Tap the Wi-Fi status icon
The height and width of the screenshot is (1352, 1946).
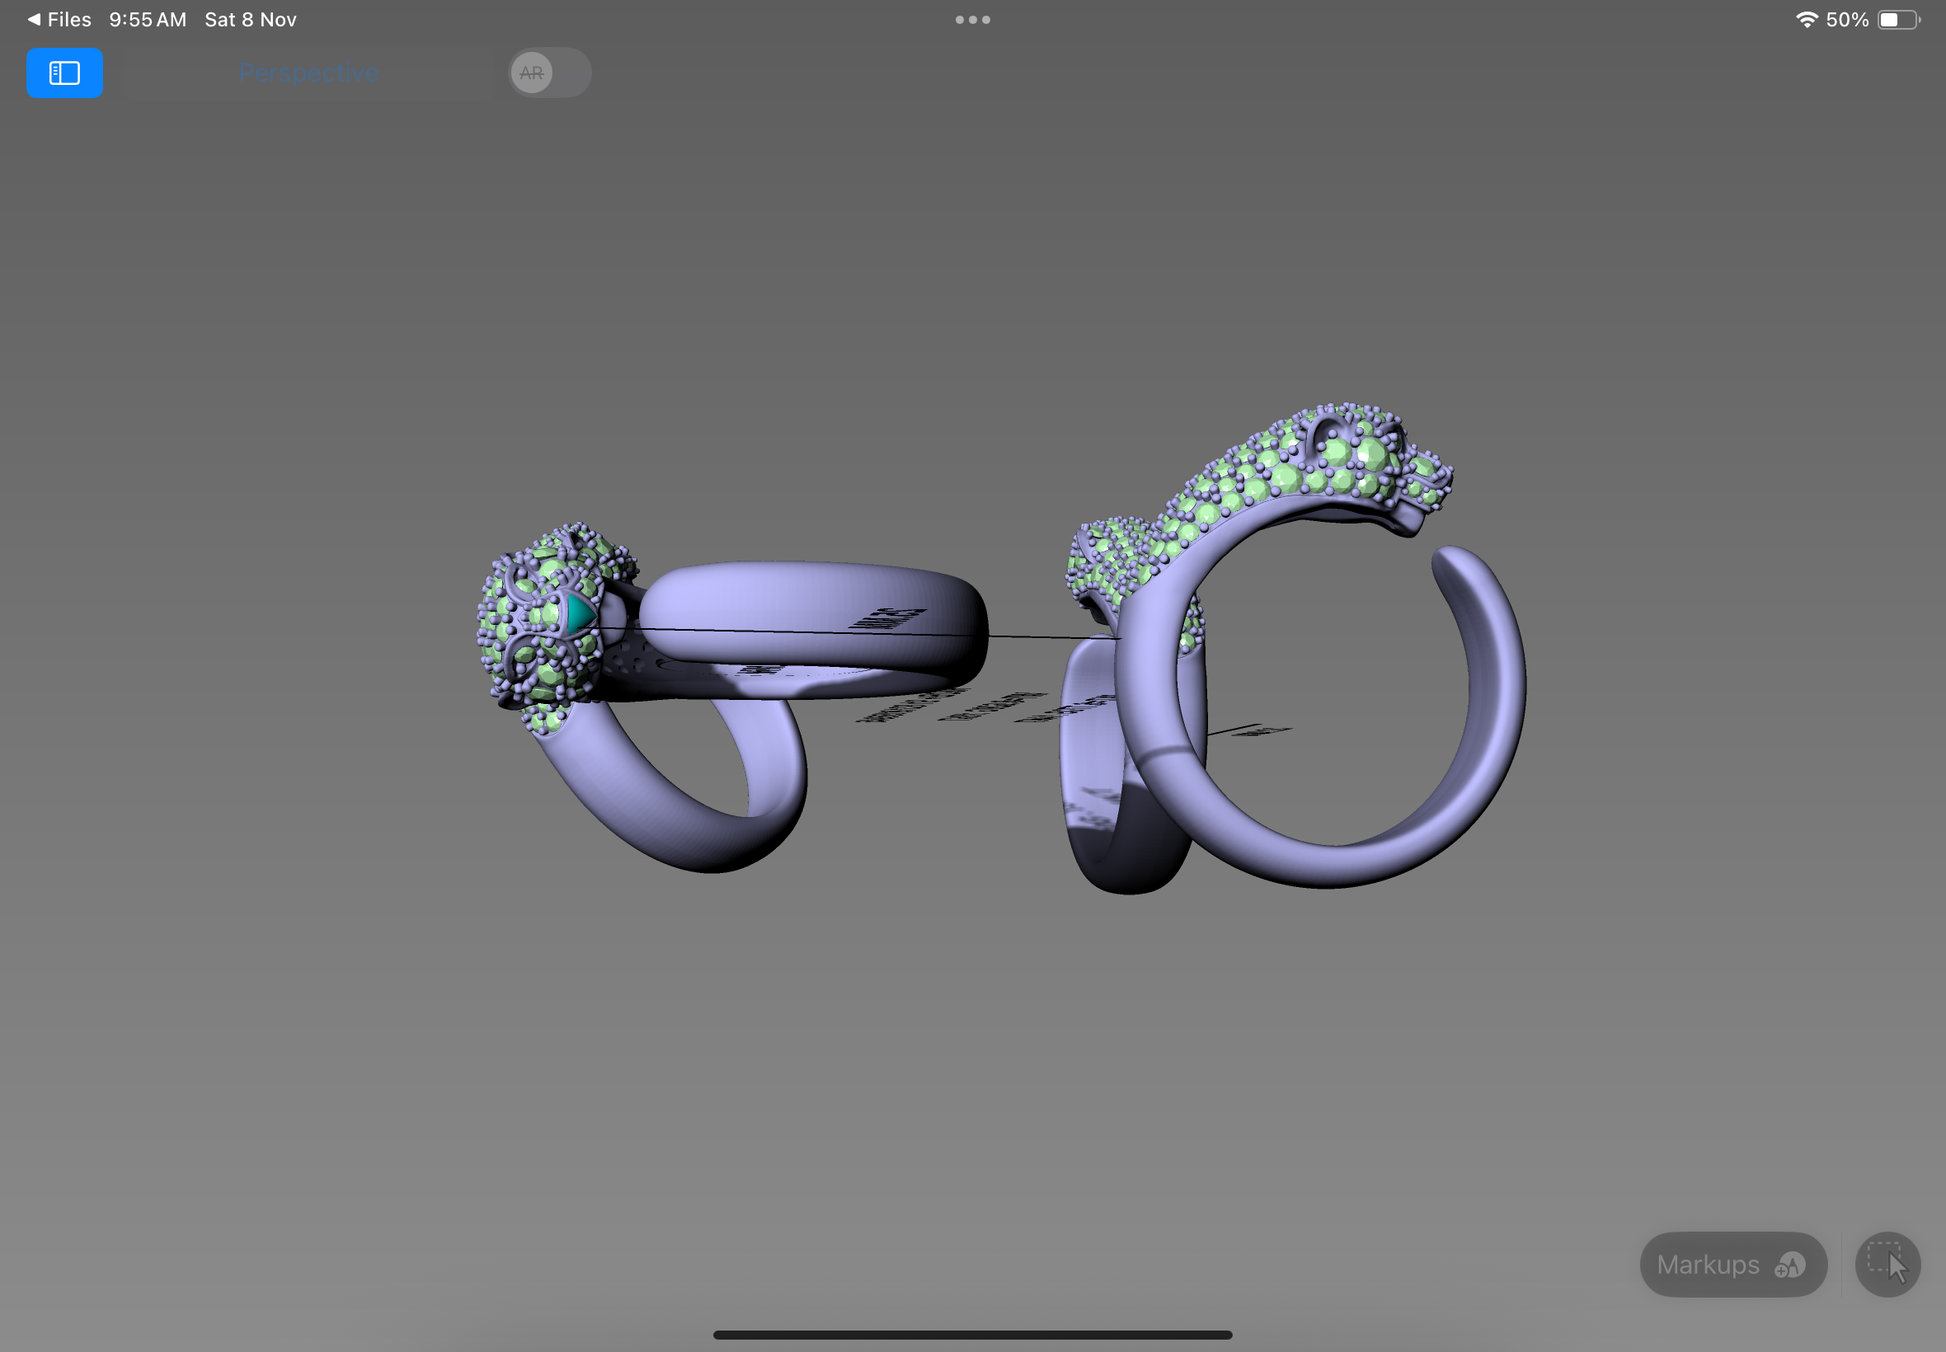(1806, 20)
